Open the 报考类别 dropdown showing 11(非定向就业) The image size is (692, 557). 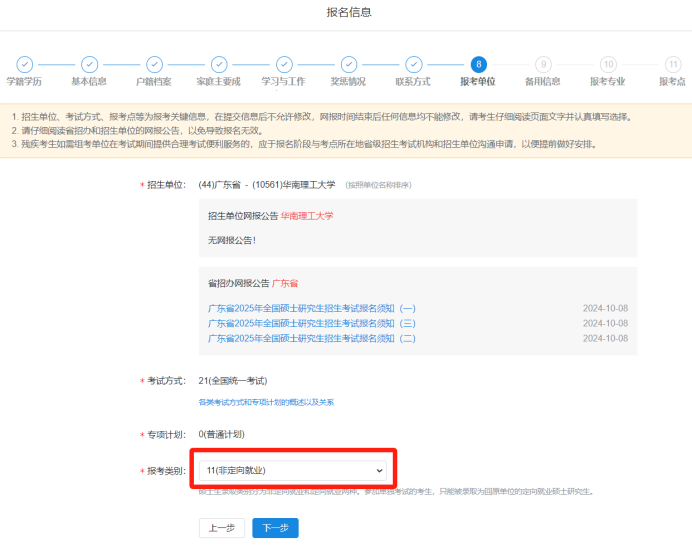click(293, 470)
